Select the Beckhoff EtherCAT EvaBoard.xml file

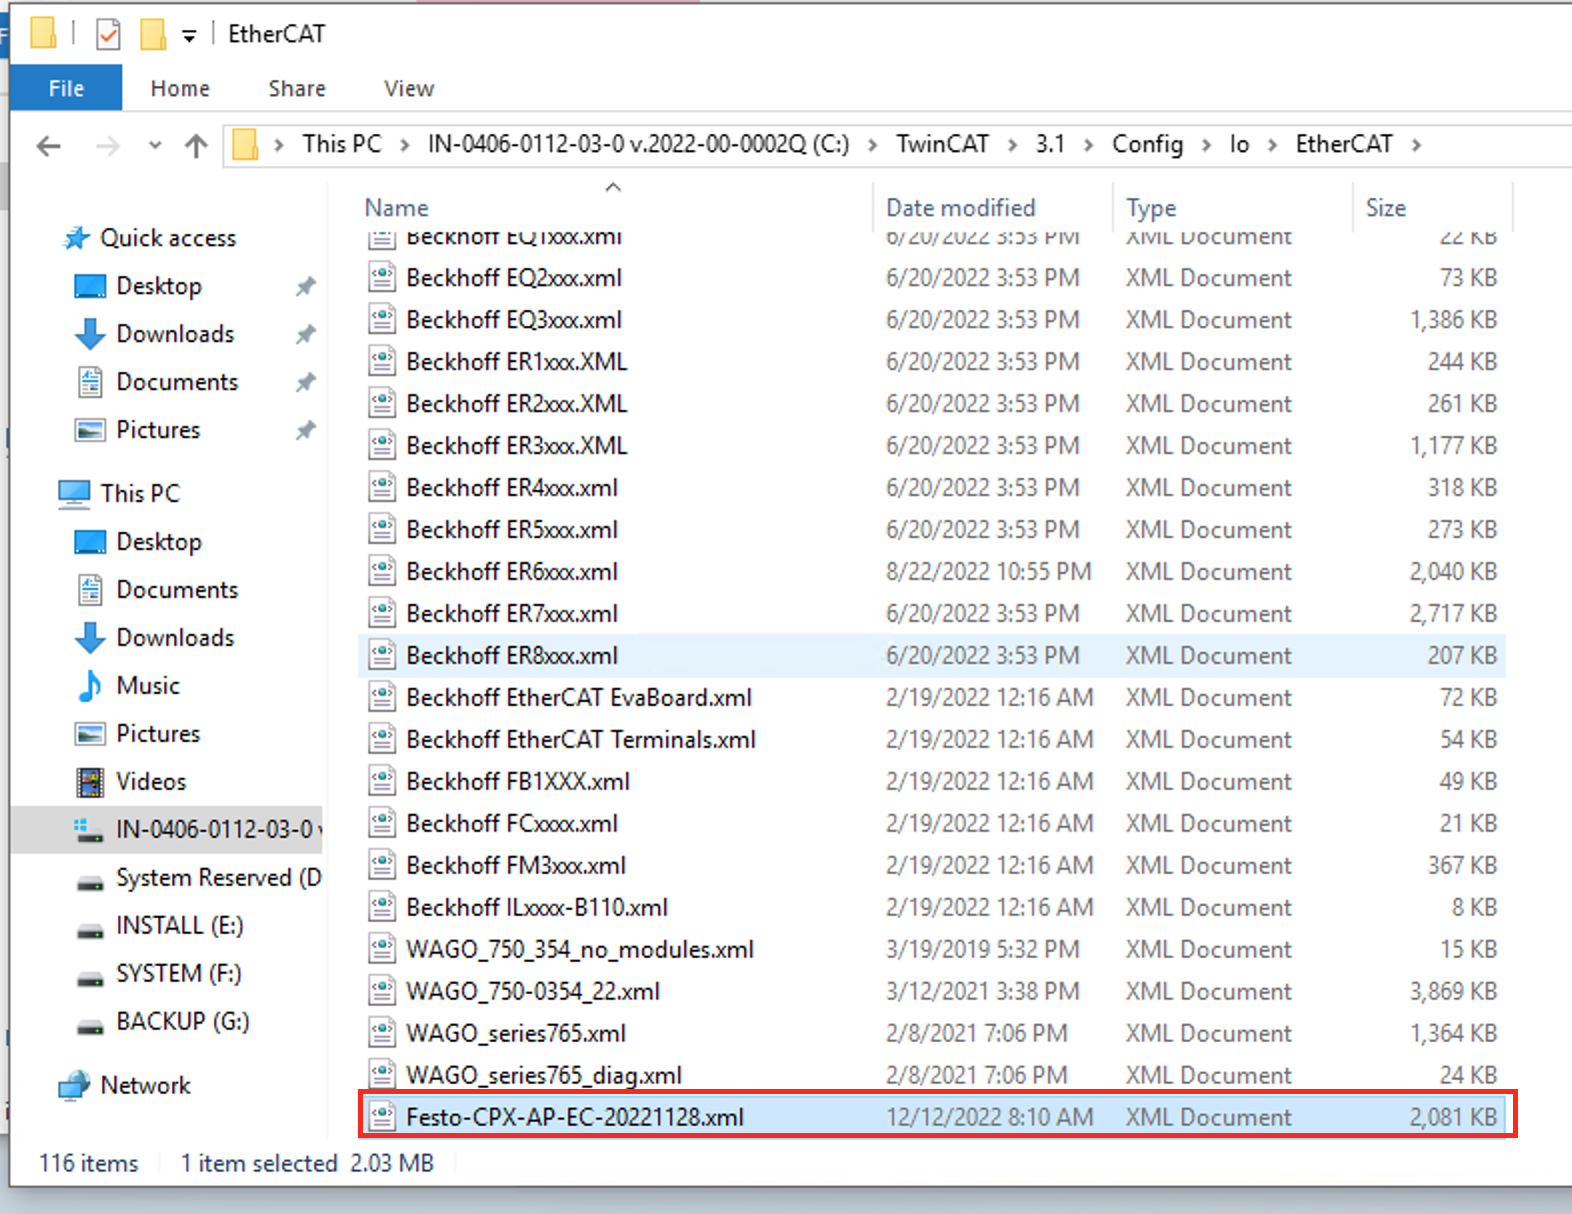coord(932,697)
